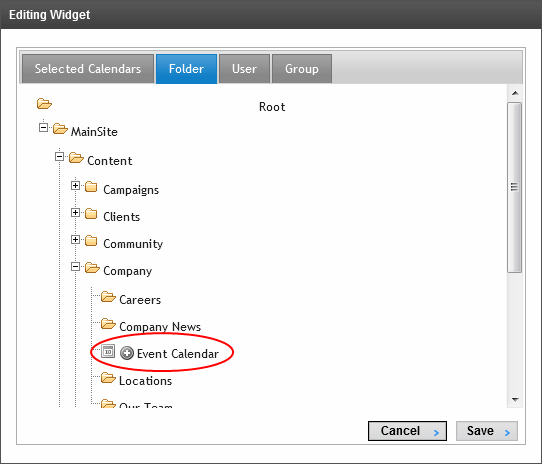
Task: Click the MainSite folder icon
Action: point(60,129)
